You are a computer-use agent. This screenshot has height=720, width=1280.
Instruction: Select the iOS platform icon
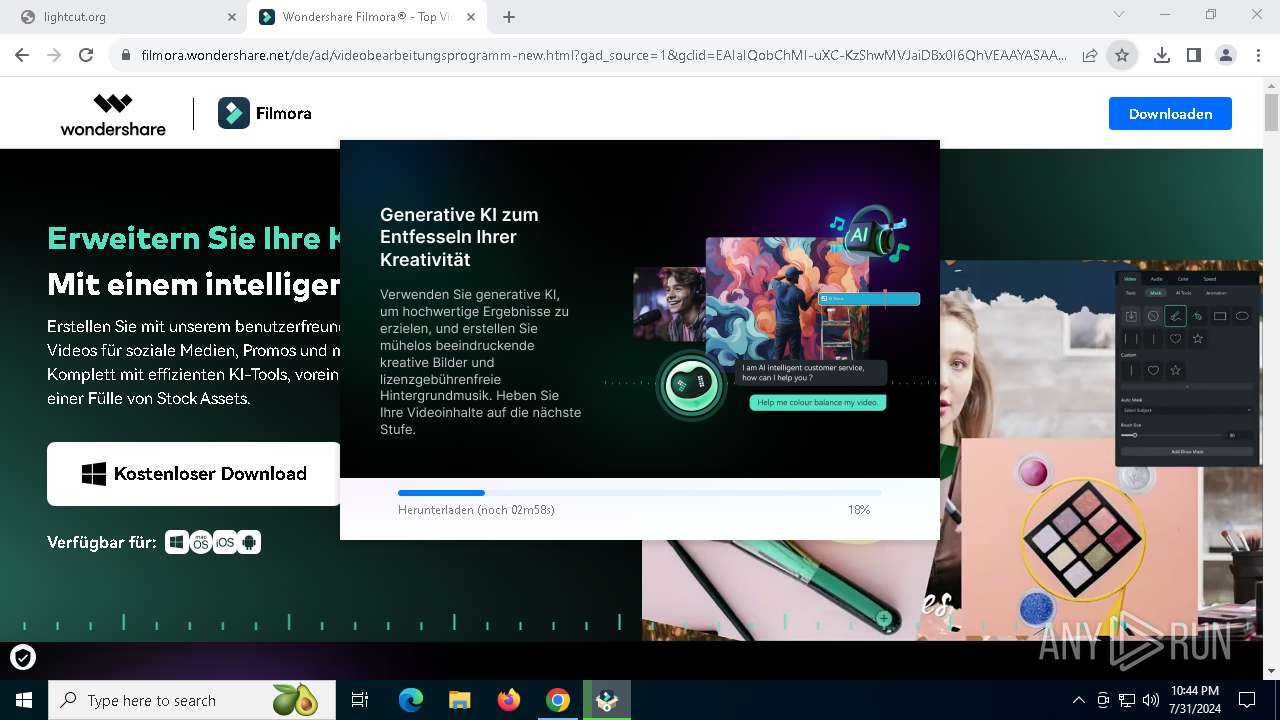(x=225, y=543)
